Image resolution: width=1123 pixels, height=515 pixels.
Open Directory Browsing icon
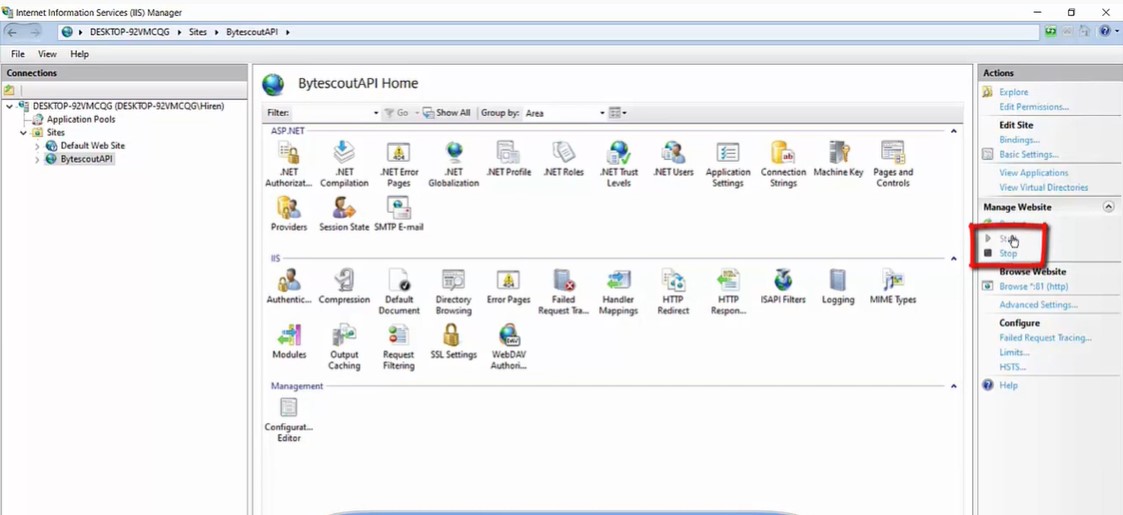click(x=453, y=292)
